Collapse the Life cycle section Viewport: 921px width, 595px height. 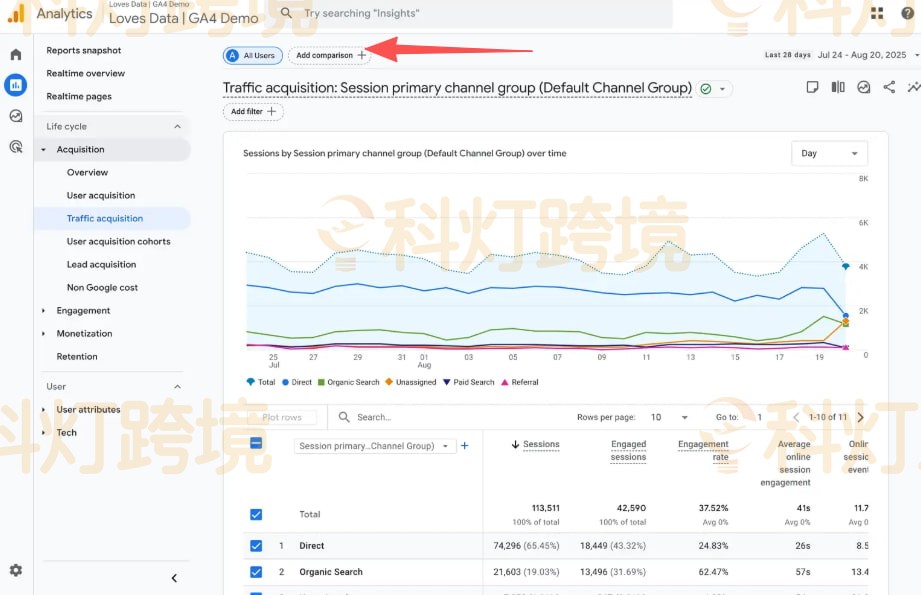178,126
